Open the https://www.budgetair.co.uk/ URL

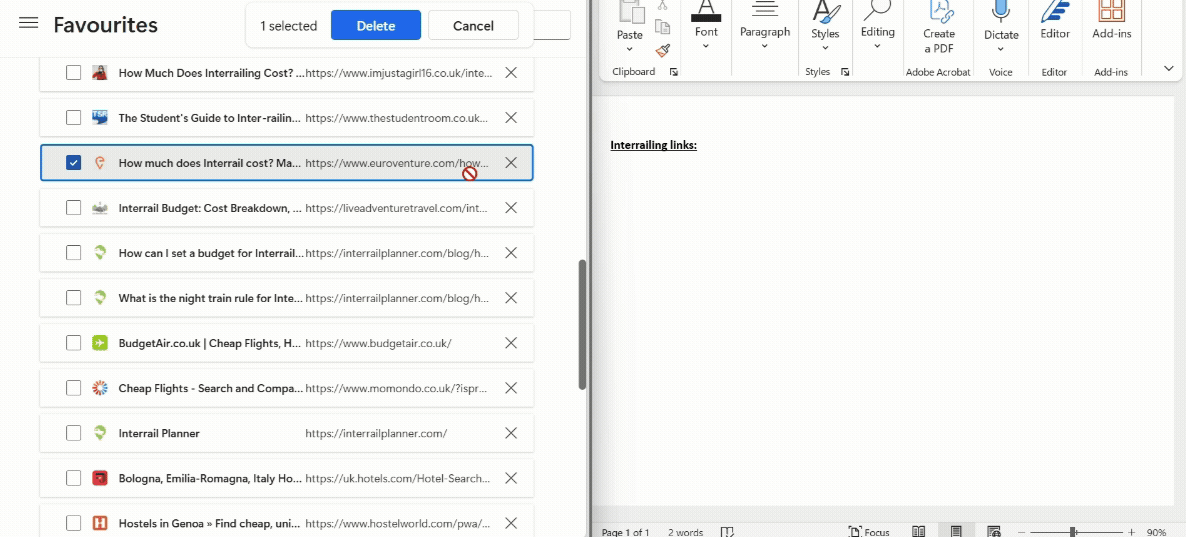(378, 343)
